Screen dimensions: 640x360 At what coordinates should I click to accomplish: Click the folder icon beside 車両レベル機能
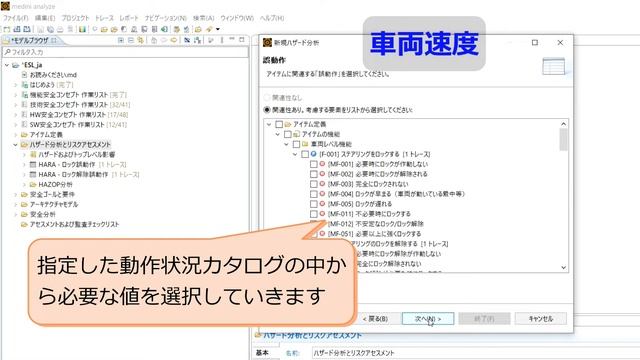pos(304,144)
